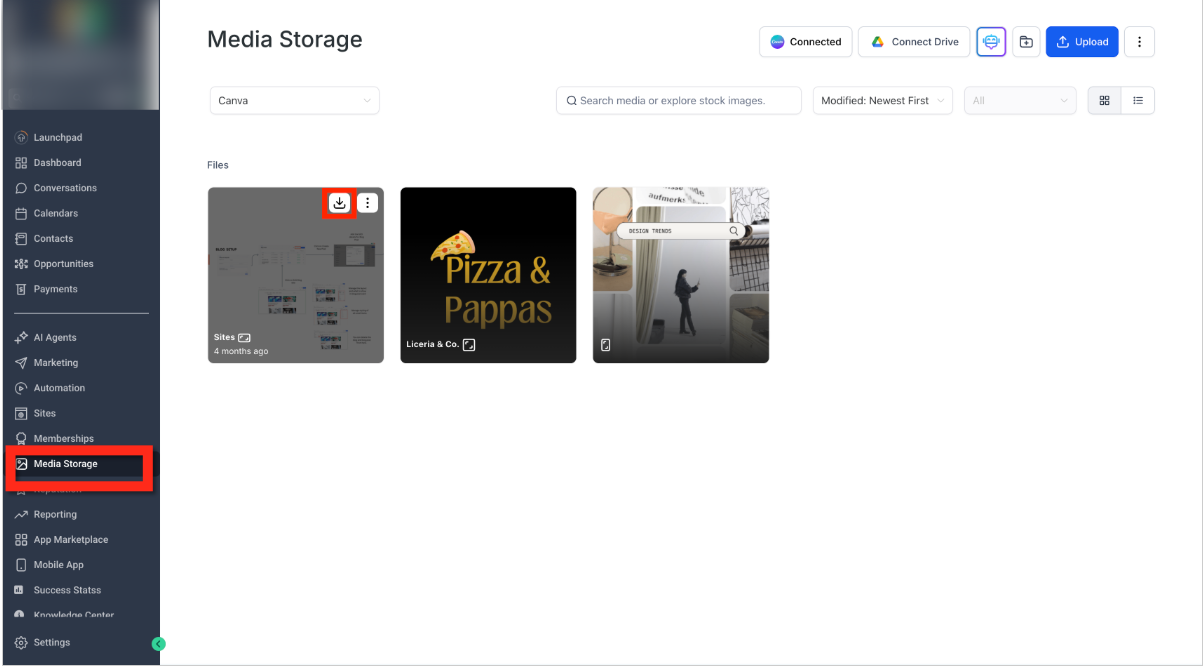The height and width of the screenshot is (666, 1204).
Task: Click the AI Agents sparkle icon
Action: (21, 338)
